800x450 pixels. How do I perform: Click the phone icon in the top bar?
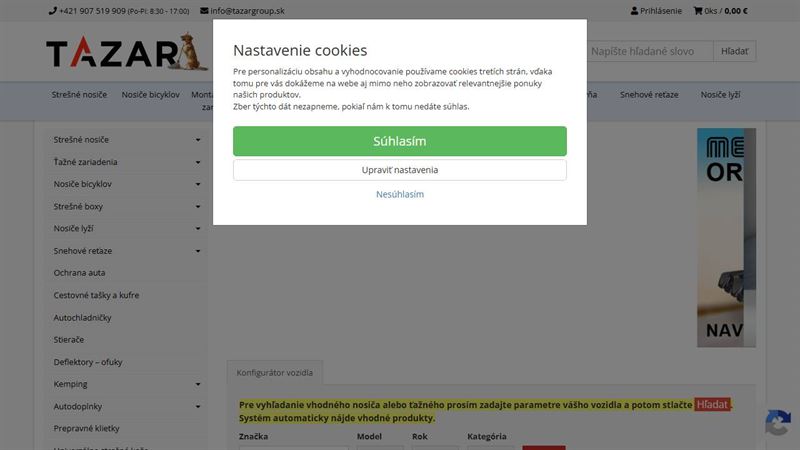pos(53,11)
